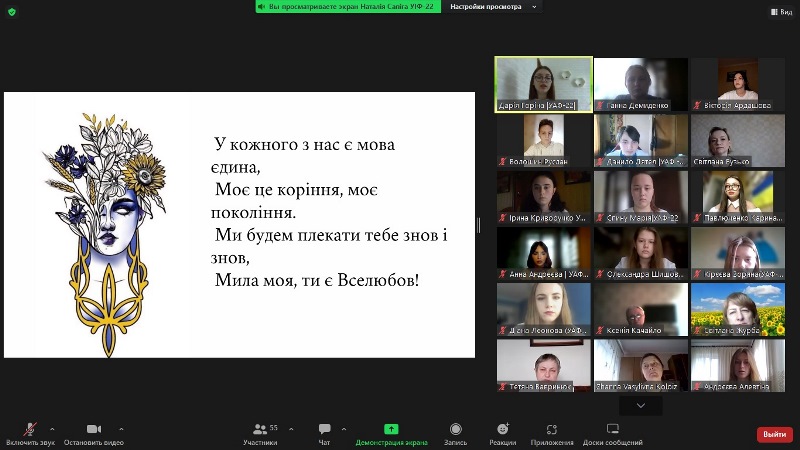The image size is (800, 450).
Task: Start recording with Запись button
Action: tap(456, 434)
